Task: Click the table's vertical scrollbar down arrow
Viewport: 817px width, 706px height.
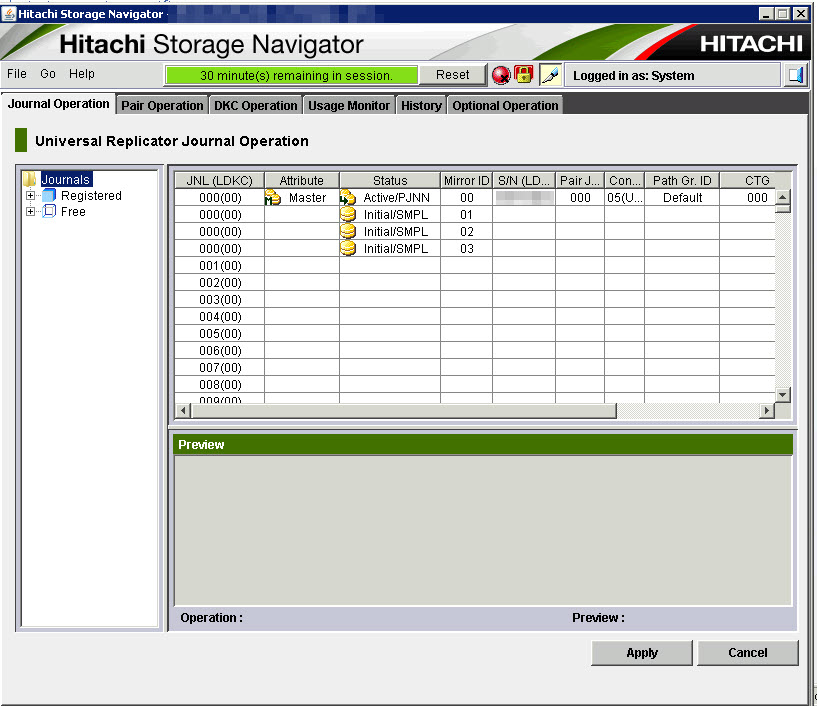Action: (x=783, y=395)
